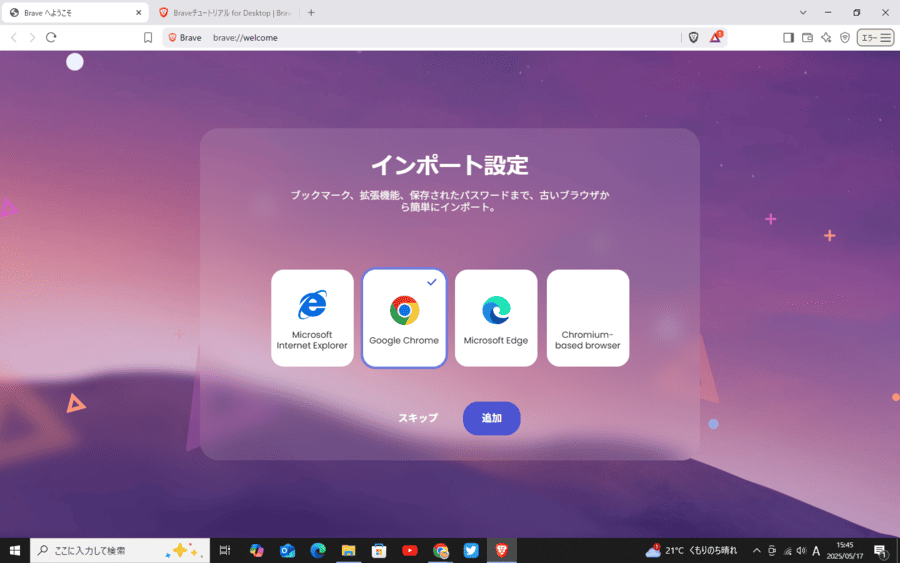Bookmark this page with the bookmark icon
Screen dimensions: 900x563
[x=148, y=37]
